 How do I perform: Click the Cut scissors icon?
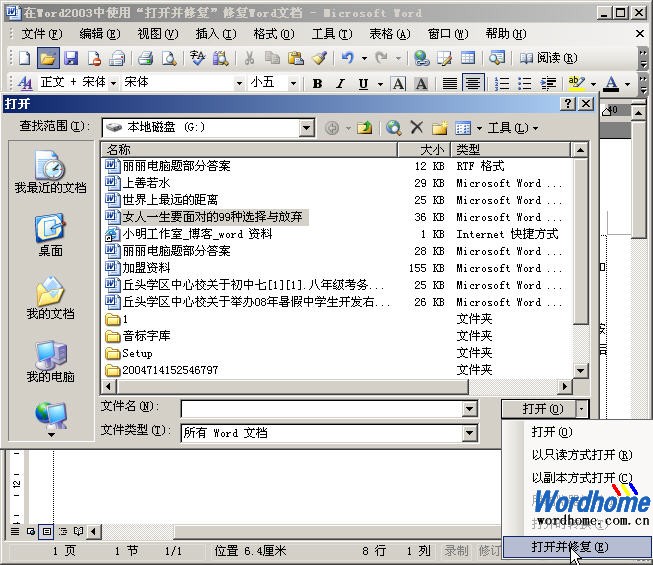(249, 58)
